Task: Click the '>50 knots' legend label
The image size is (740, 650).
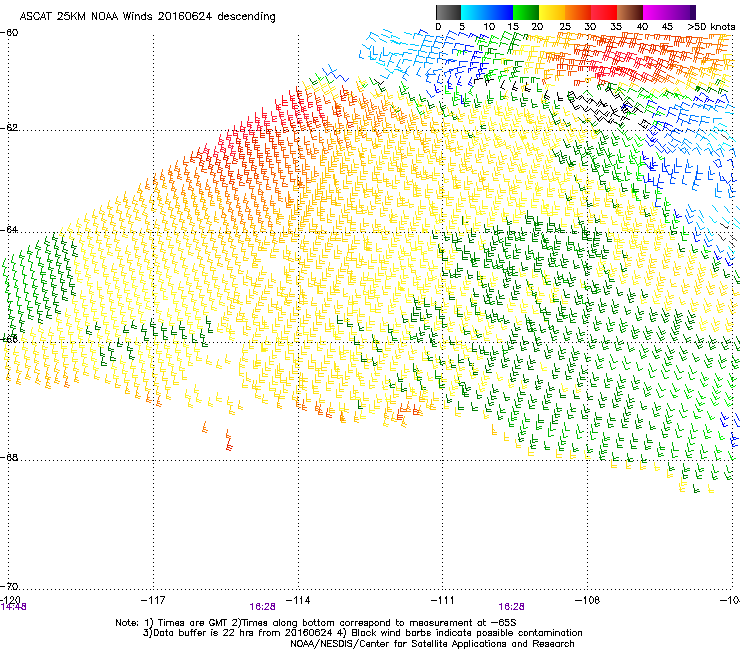Action: click(x=711, y=27)
